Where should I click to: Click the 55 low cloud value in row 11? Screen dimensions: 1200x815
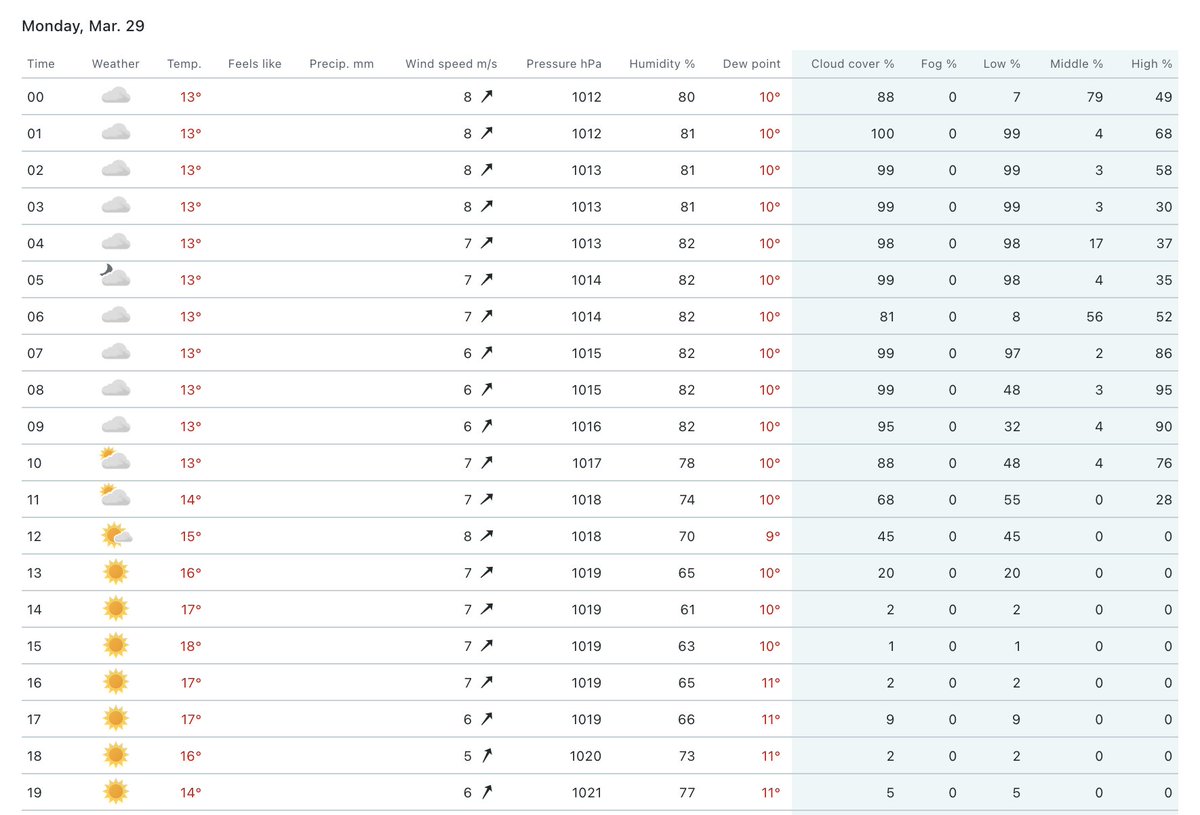pos(1012,499)
